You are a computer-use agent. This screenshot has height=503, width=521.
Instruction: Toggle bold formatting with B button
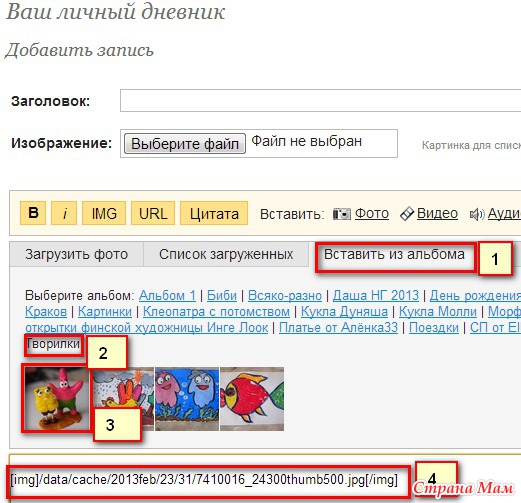(x=33, y=213)
